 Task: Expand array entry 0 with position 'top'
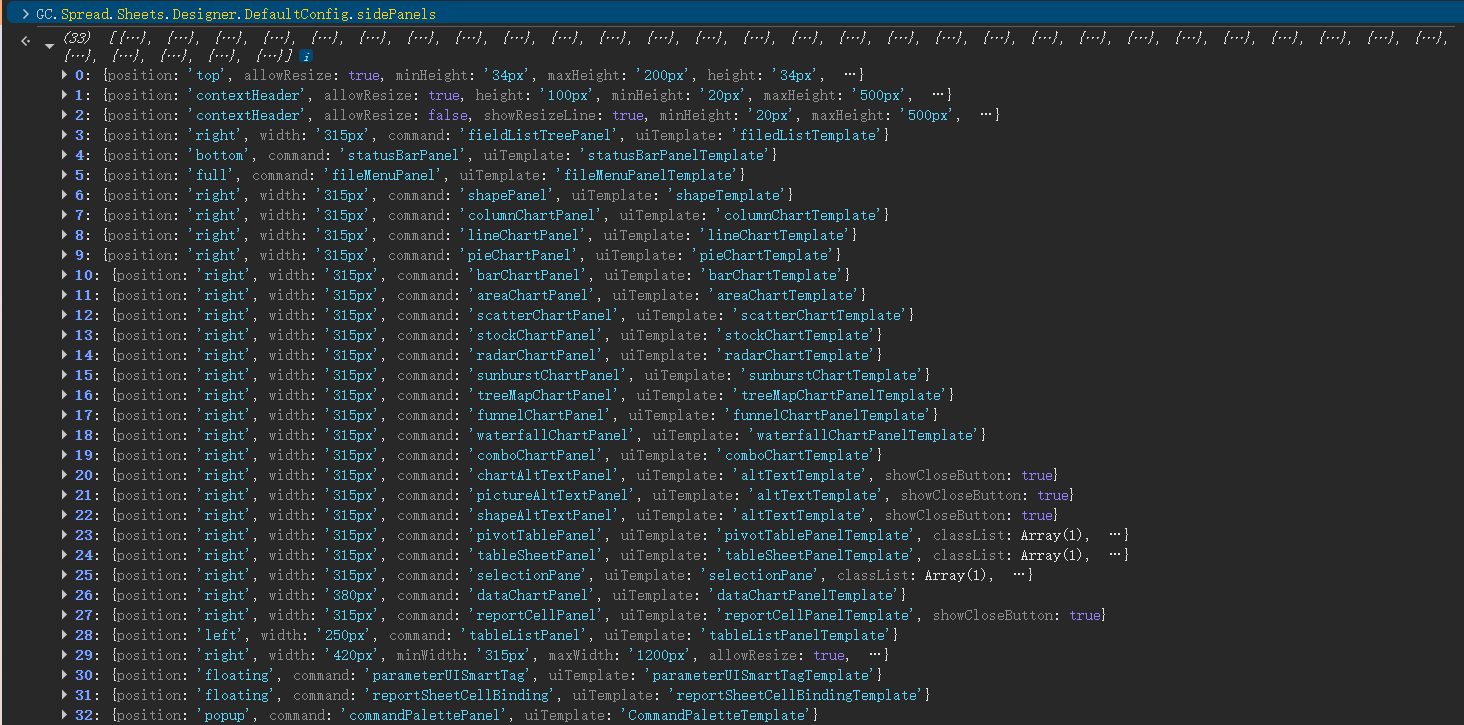65,75
